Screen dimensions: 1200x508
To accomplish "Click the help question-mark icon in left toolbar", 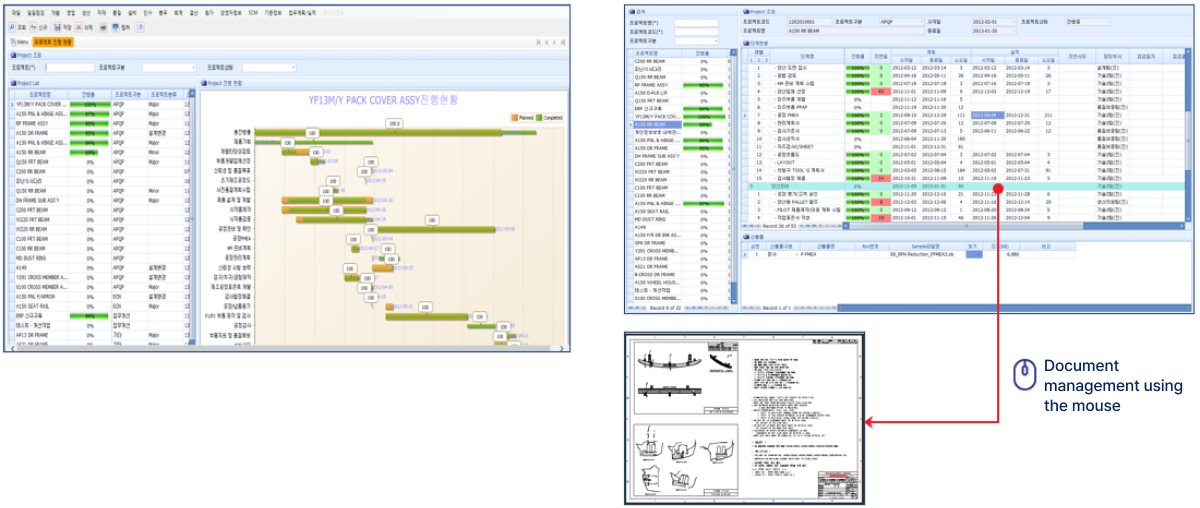I will coord(140,27).
